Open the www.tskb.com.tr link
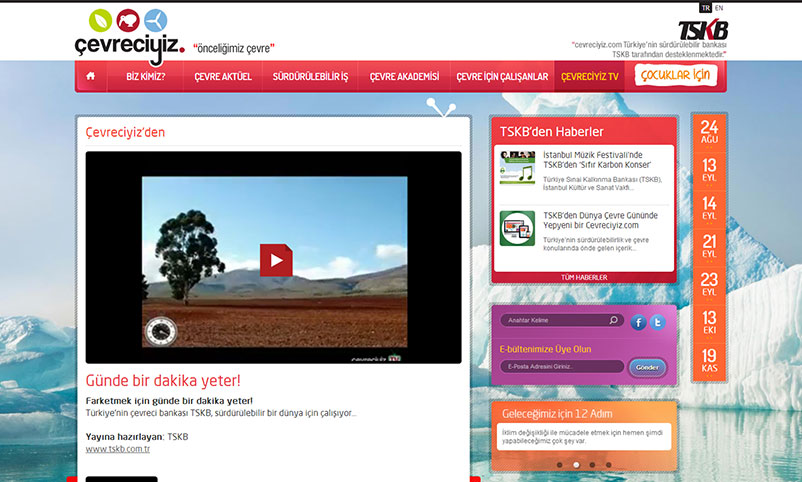 click(118, 449)
